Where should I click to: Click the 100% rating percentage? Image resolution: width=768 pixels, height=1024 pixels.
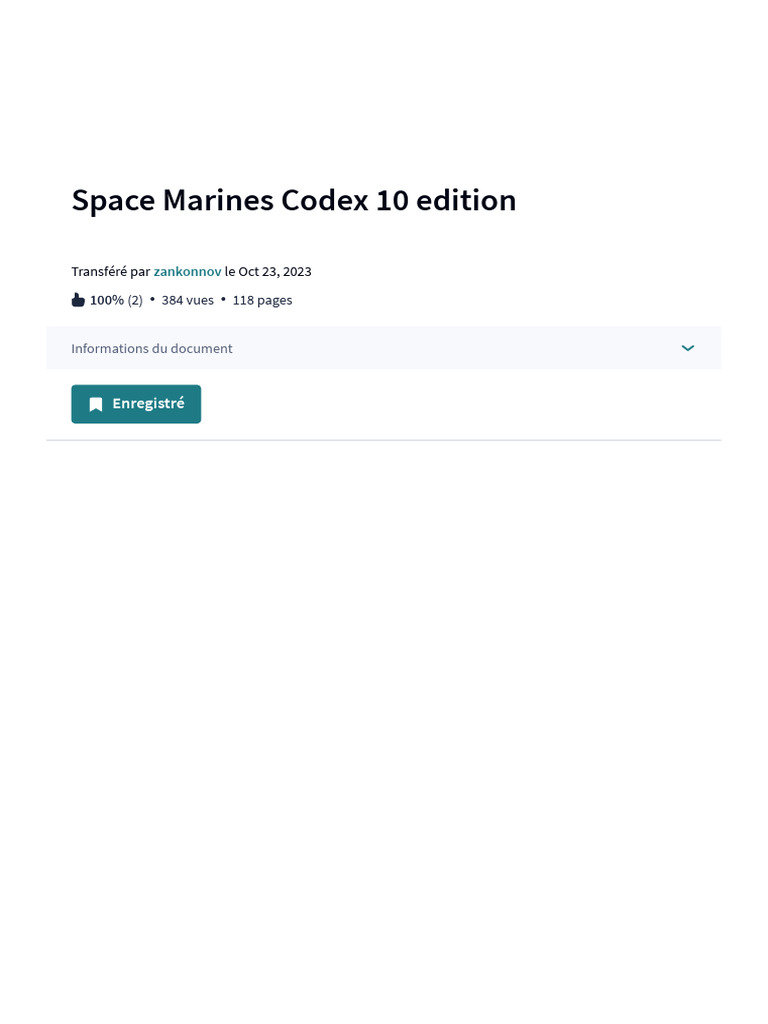pos(107,300)
